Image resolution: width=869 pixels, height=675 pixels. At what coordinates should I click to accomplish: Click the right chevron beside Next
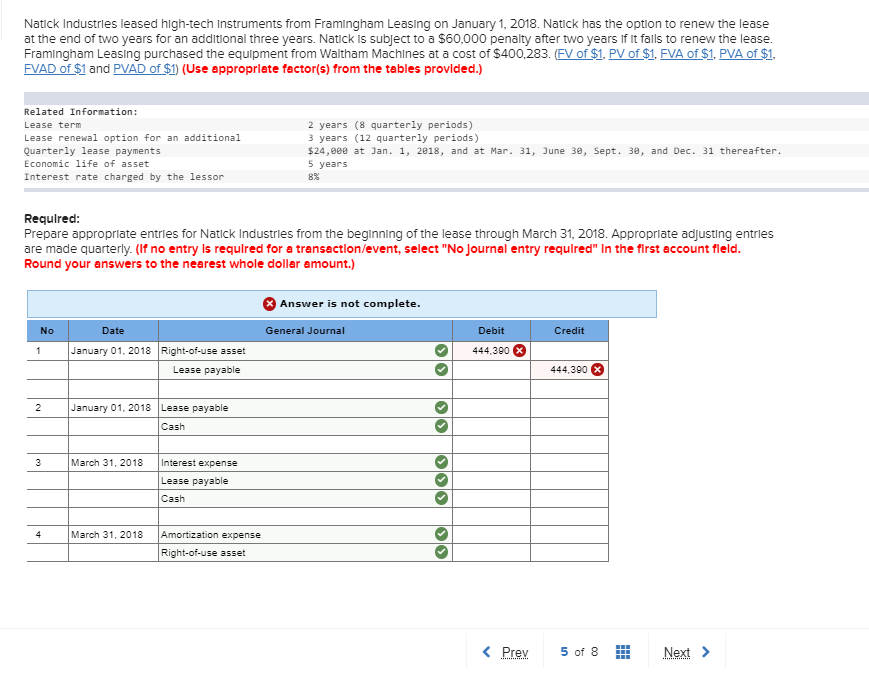tap(706, 652)
